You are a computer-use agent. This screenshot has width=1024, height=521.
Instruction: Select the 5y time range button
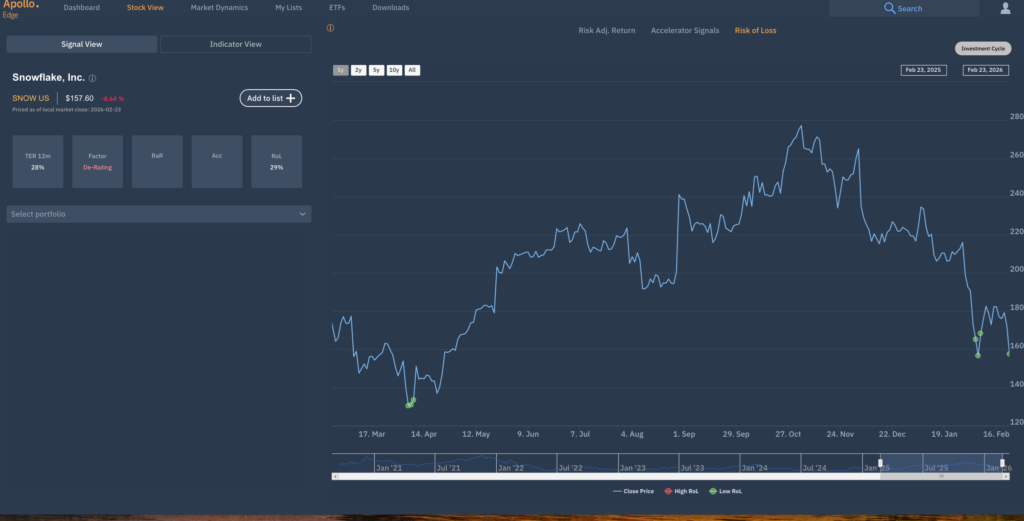376,70
